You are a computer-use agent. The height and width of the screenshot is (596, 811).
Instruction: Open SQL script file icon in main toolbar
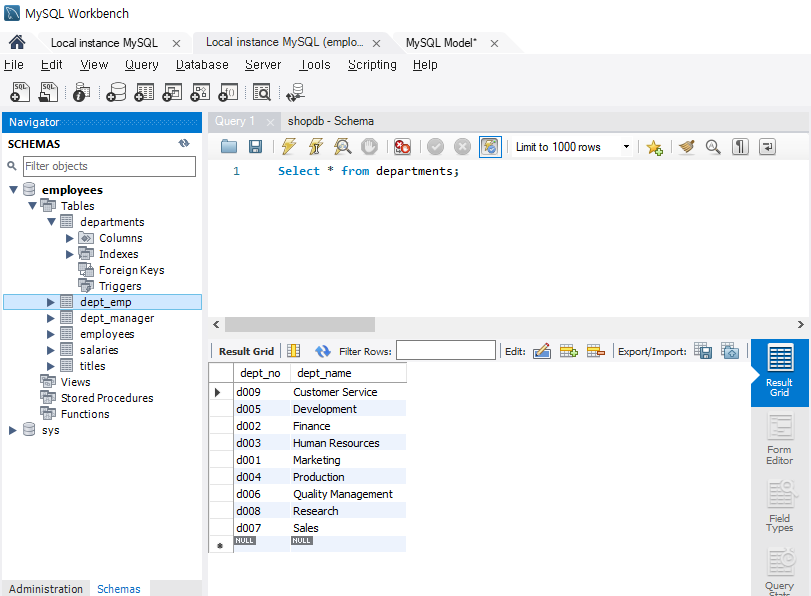click(x=48, y=92)
